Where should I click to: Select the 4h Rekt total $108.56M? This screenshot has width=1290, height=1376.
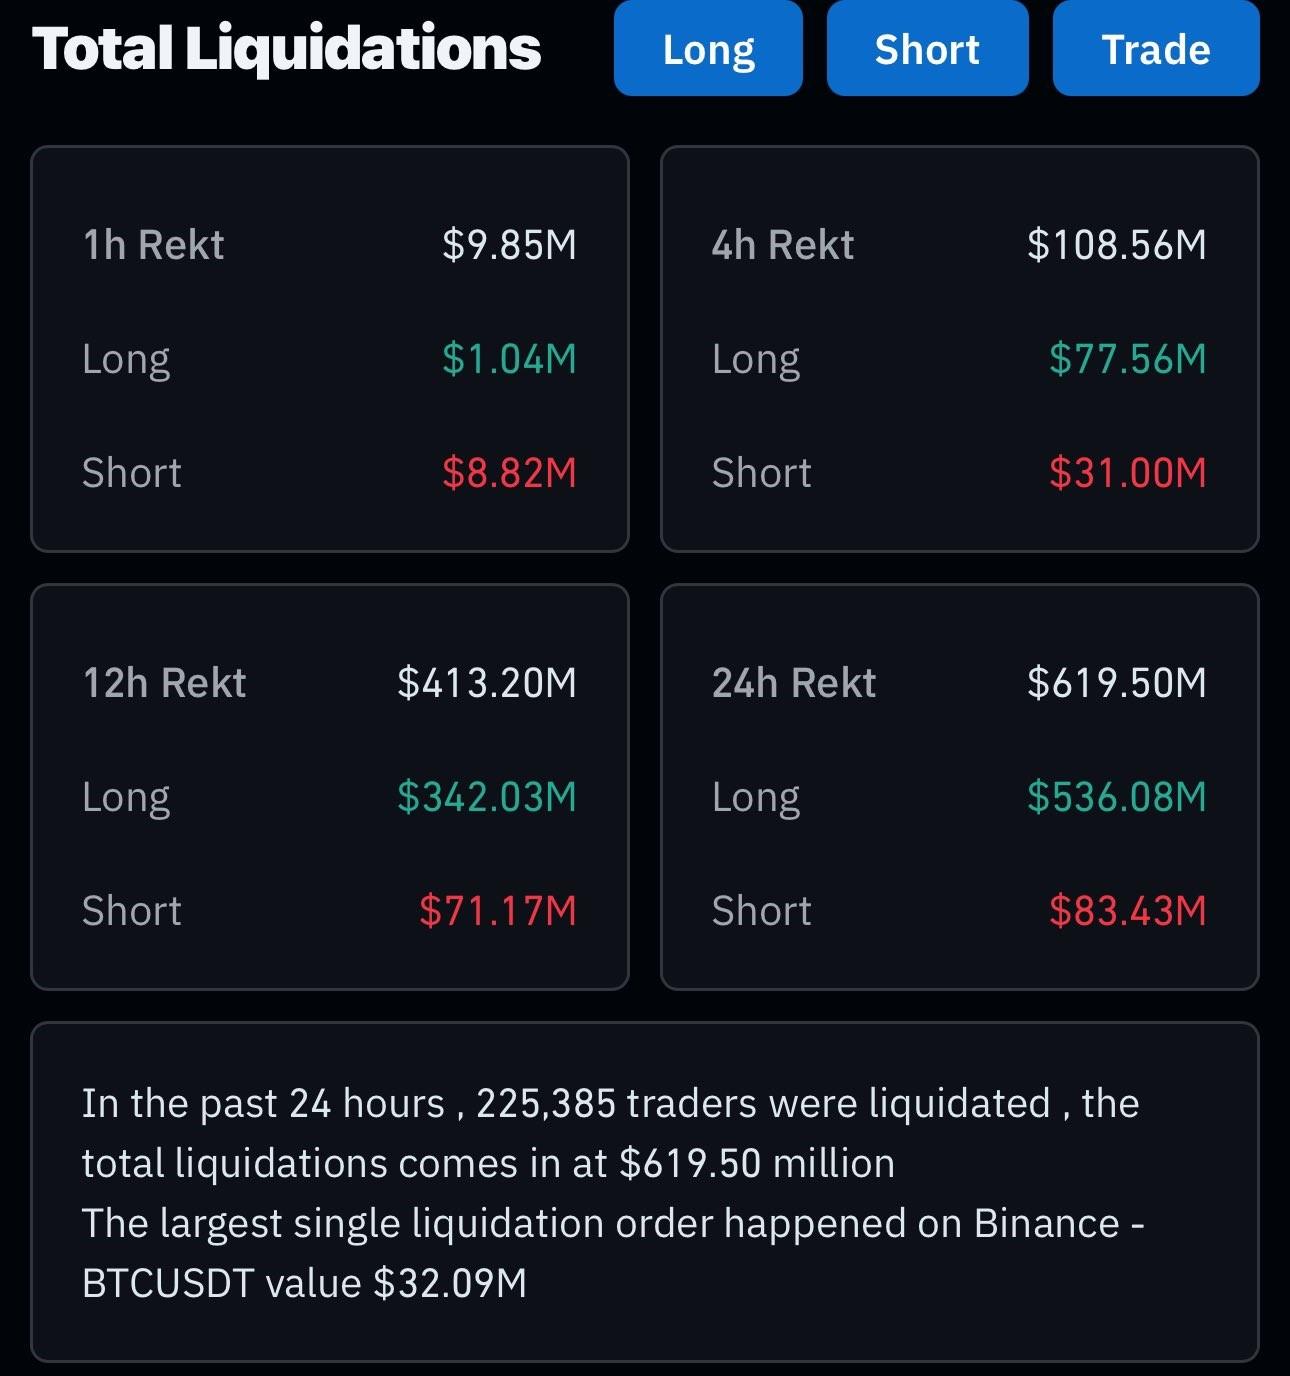1117,245
